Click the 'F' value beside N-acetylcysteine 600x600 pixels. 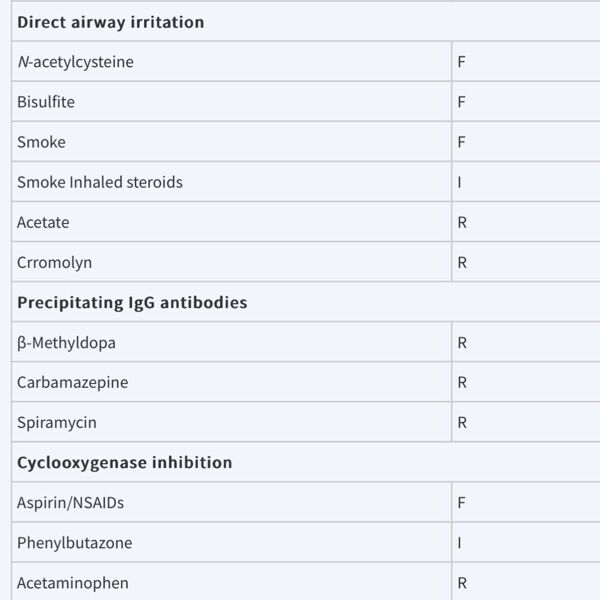point(462,62)
